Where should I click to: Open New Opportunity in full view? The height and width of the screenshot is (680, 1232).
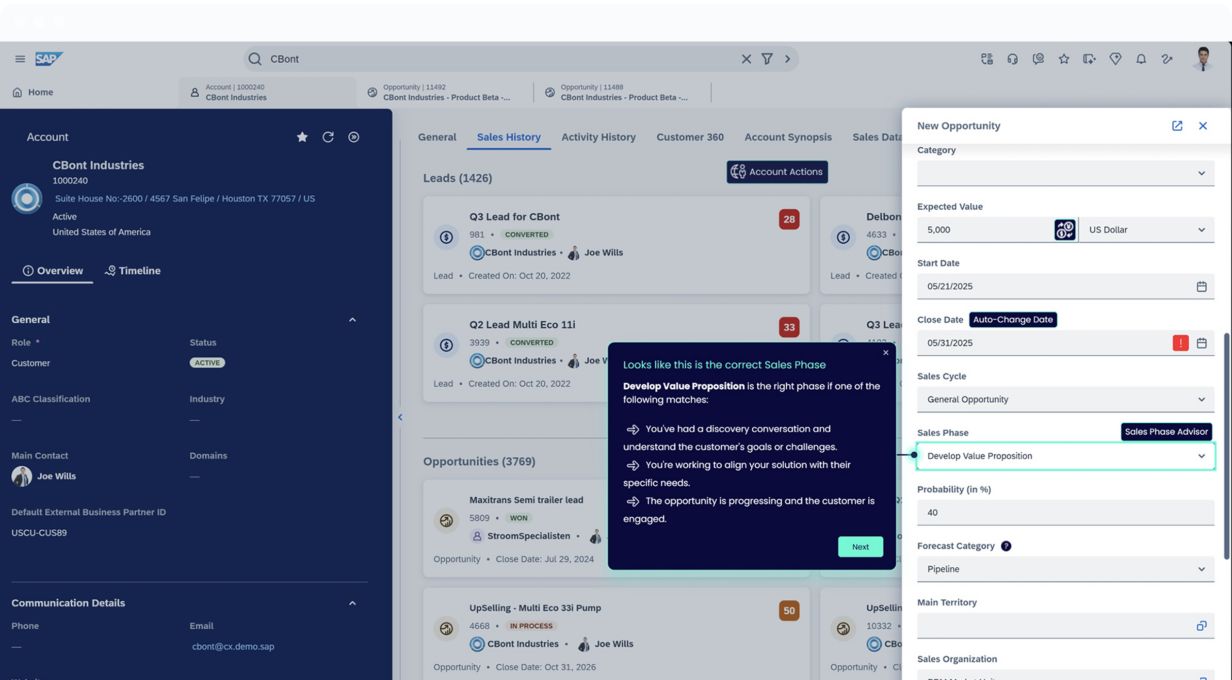pos(1177,126)
